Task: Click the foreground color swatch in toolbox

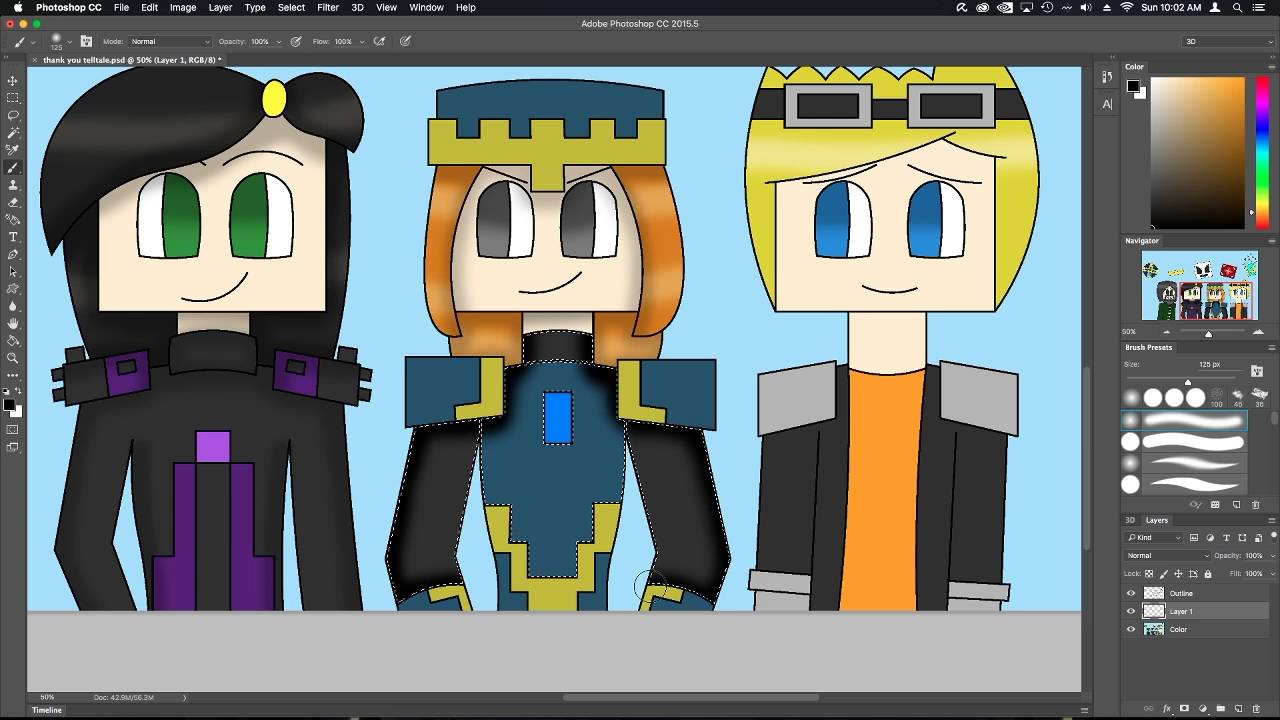Action: 7,405
